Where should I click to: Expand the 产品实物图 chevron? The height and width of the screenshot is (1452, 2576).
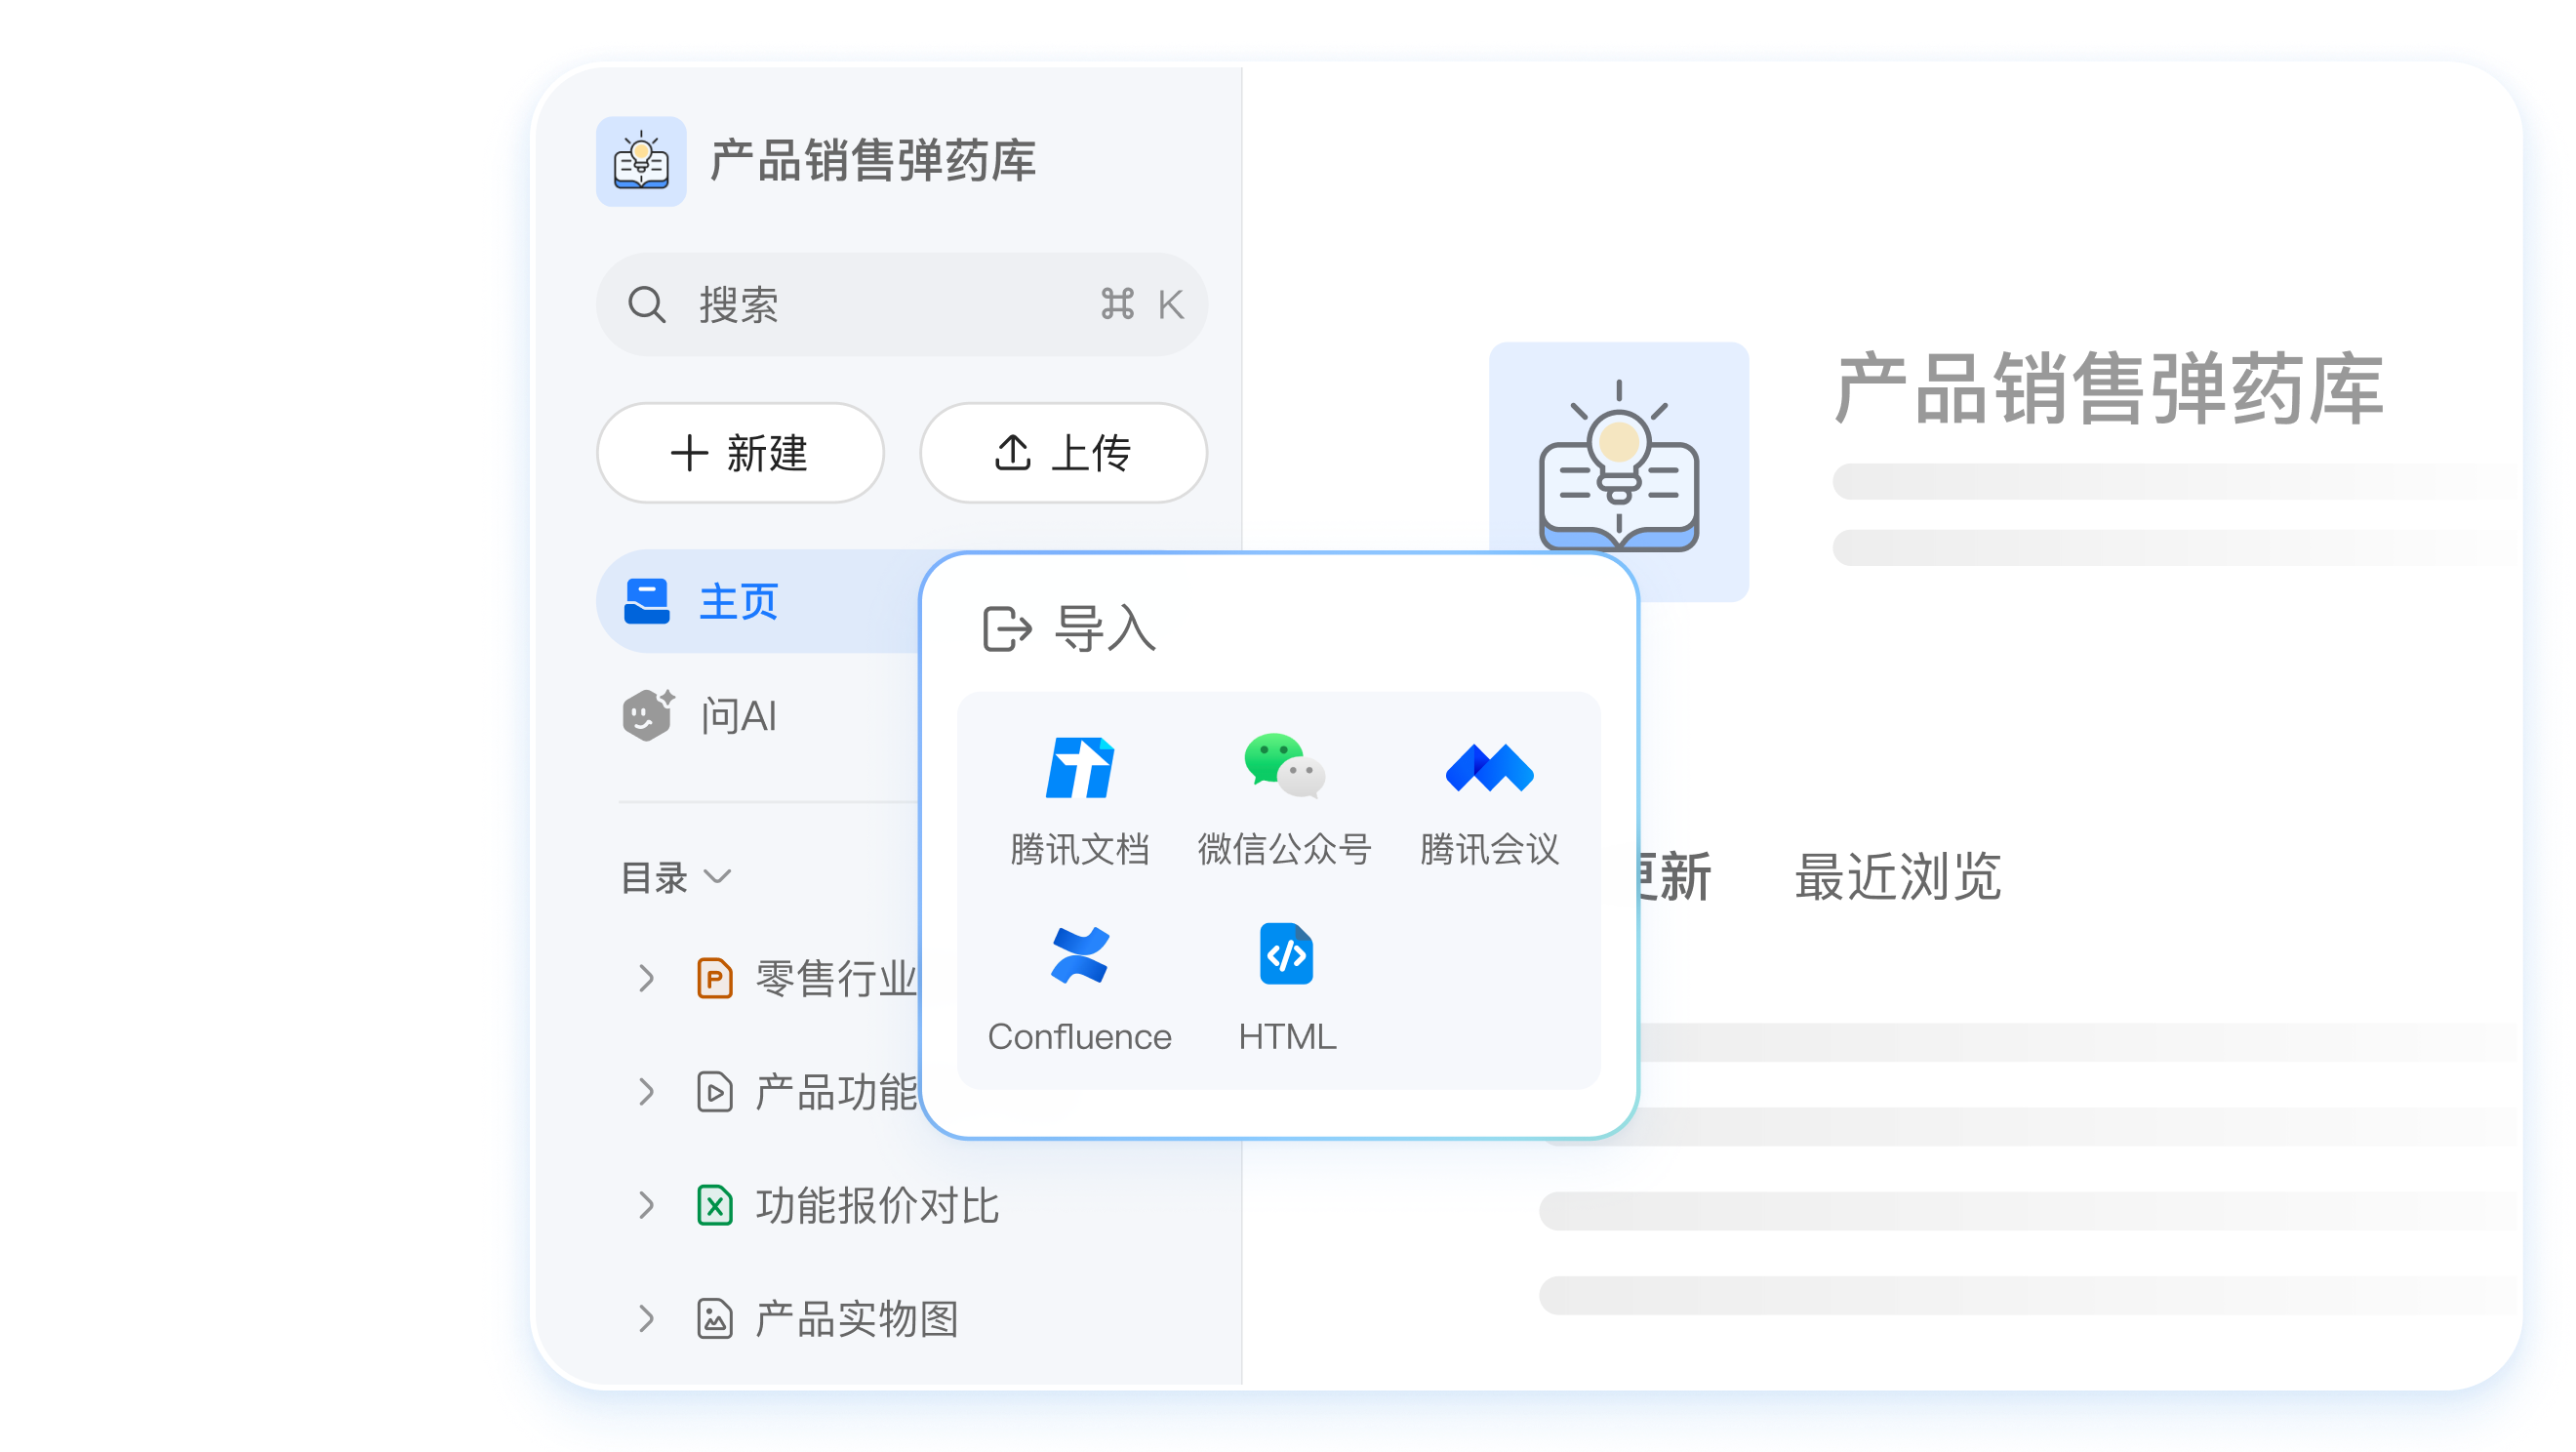point(647,1319)
